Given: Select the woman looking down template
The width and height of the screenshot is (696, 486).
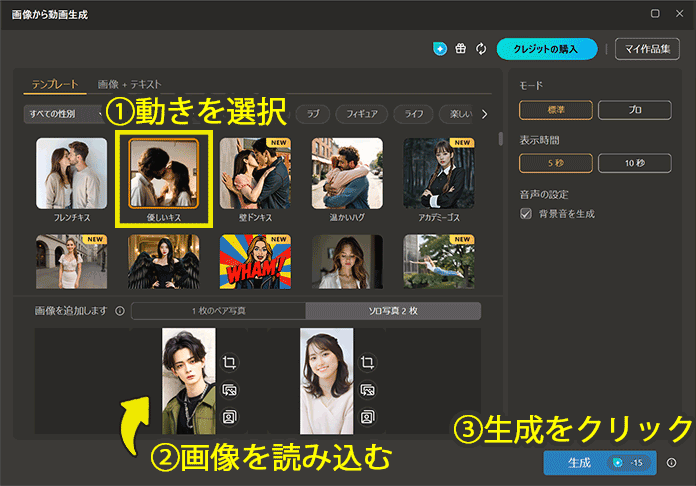Looking at the screenshot, I should (x=347, y=262).
